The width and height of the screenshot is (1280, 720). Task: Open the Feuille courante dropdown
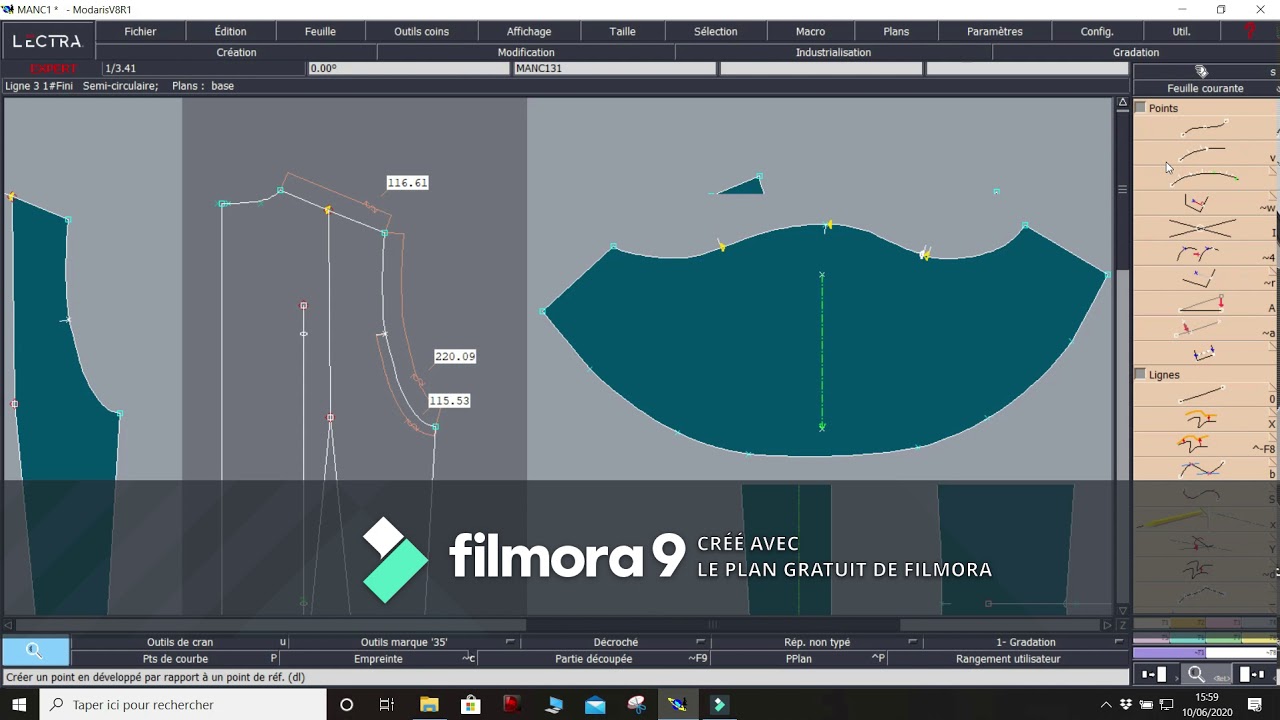1205,88
